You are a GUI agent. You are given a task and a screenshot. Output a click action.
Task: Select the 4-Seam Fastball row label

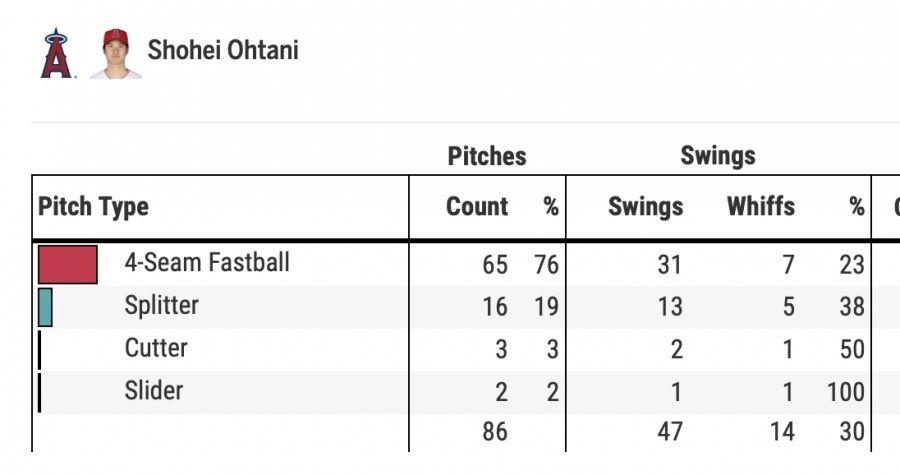(x=207, y=263)
